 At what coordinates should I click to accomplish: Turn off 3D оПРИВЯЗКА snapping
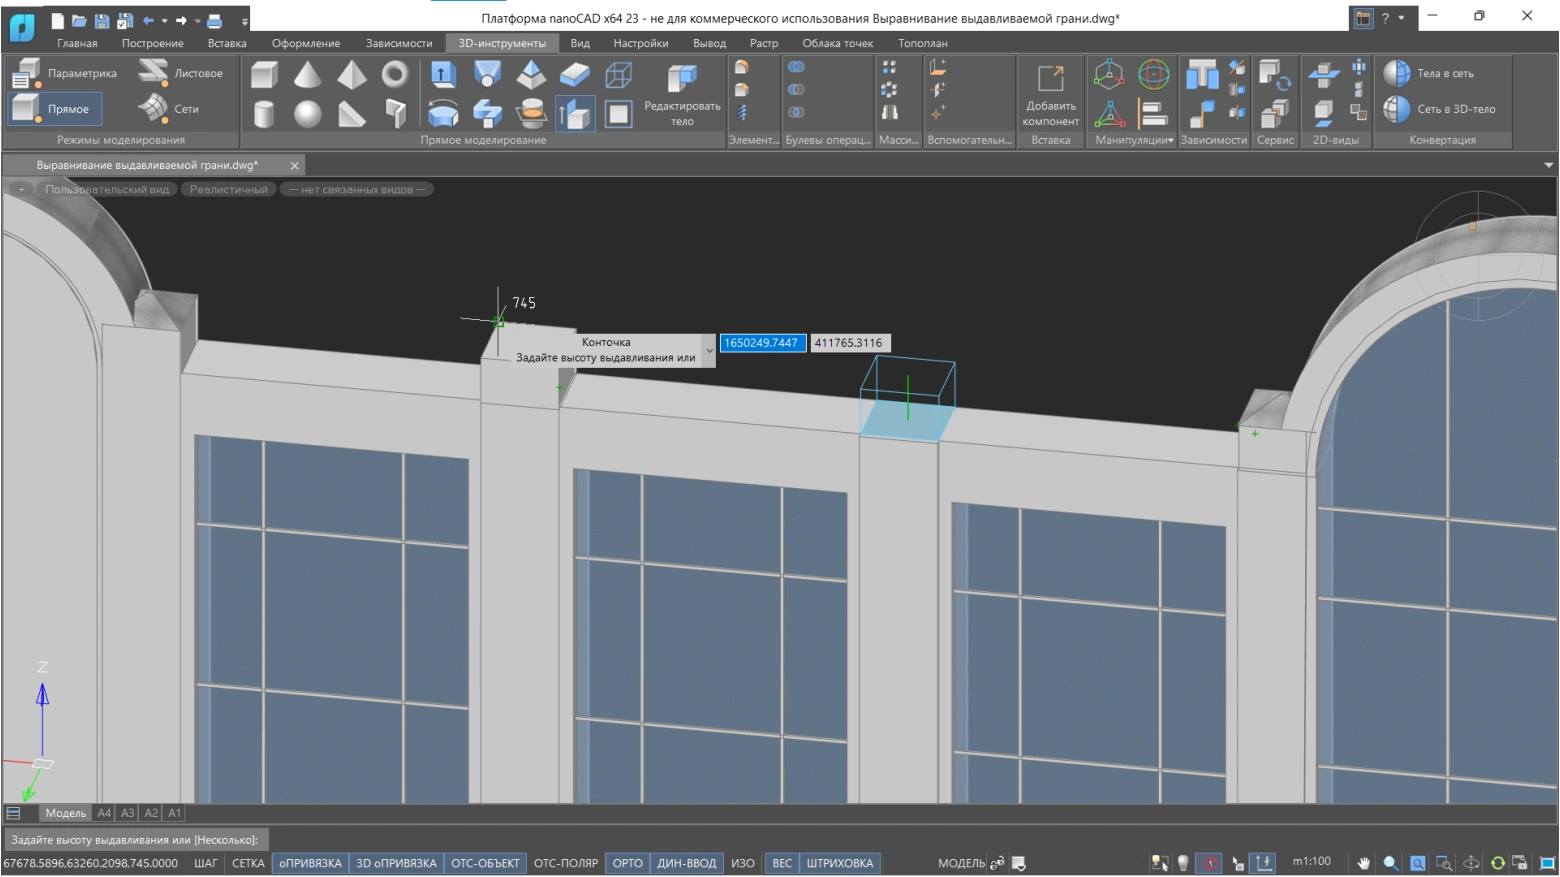pos(396,863)
